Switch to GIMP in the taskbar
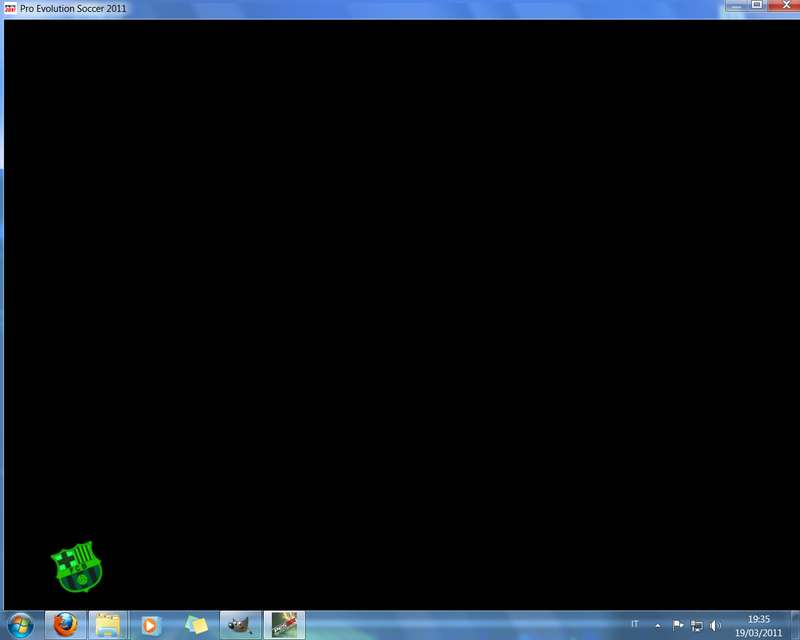Screen dimensions: 800x640 (x=239, y=625)
